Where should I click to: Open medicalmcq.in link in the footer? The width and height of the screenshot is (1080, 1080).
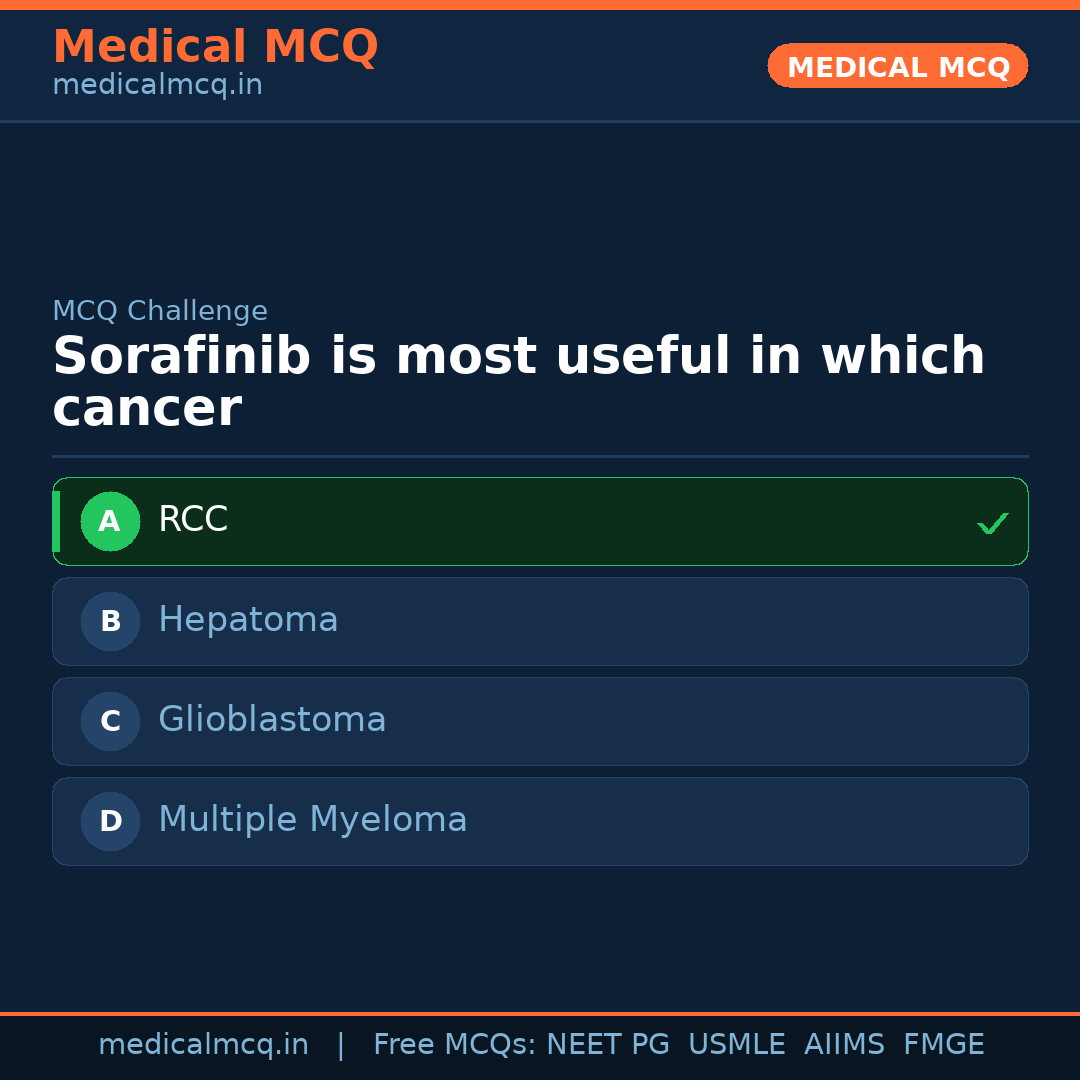[x=203, y=1045]
